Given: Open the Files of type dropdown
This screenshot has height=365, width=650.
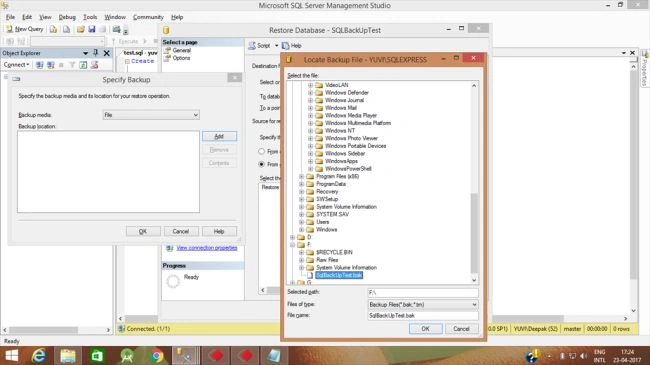Looking at the screenshot, I should tap(423, 304).
